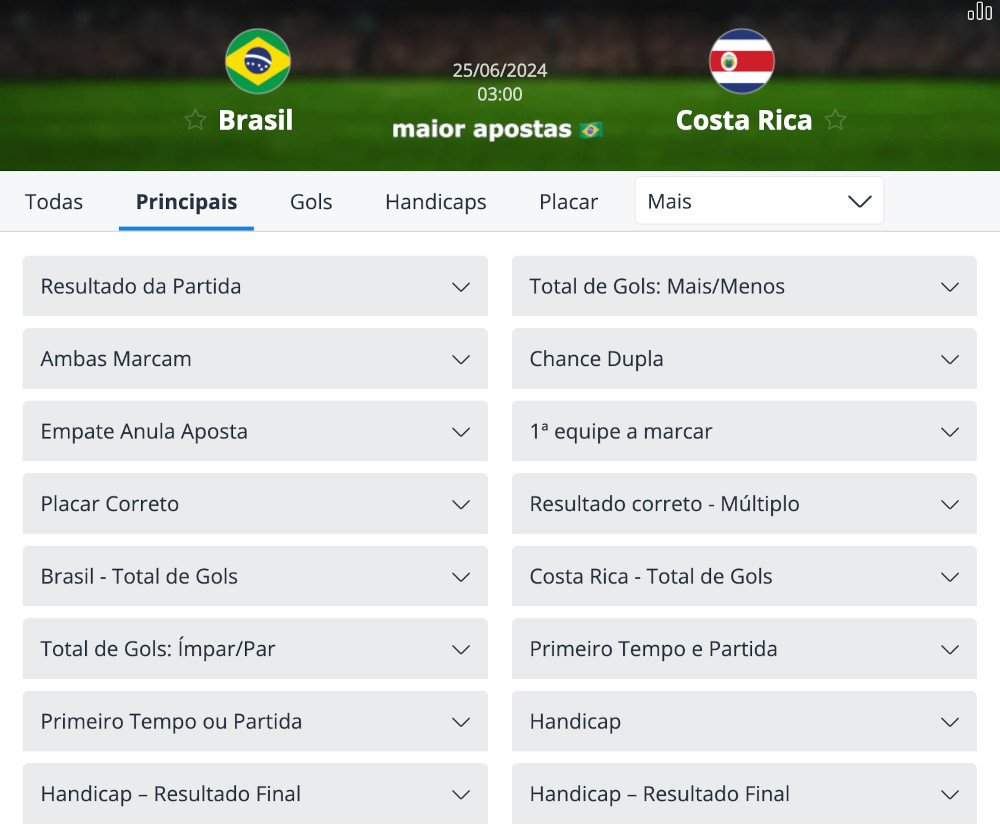Viewport: 1000px width, 831px height.
Task: Select the Todas tab
Action: [54, 201]
